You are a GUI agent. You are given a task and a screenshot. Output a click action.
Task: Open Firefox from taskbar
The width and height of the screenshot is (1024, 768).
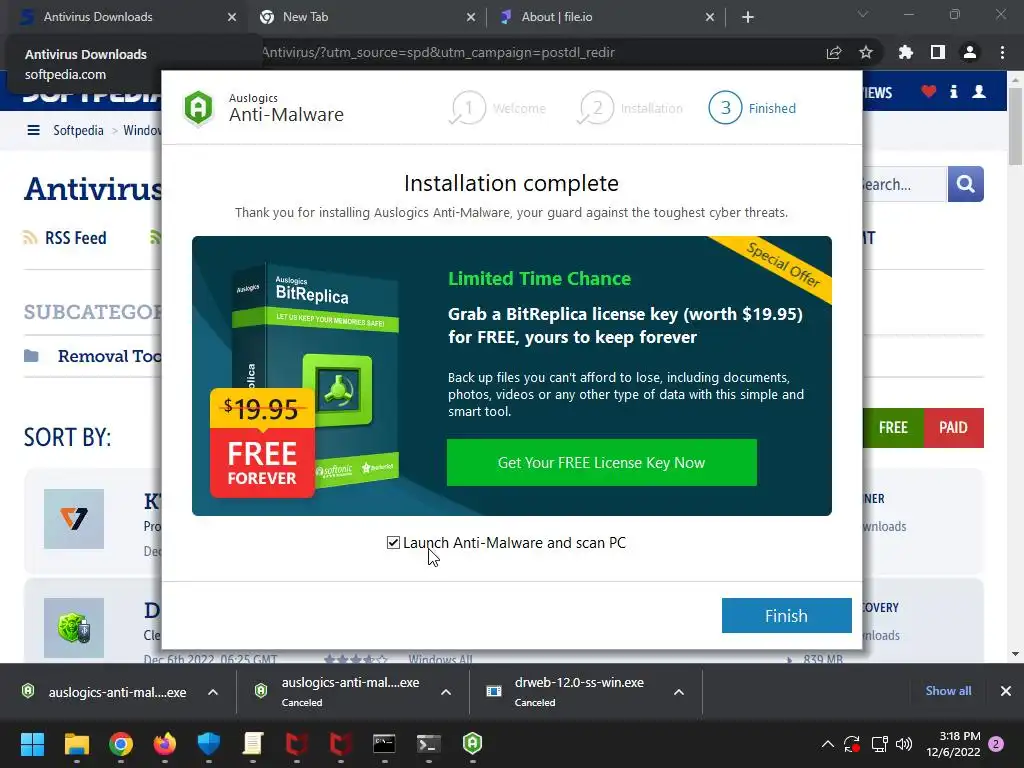pyautogui.click(x=165, y=744)
